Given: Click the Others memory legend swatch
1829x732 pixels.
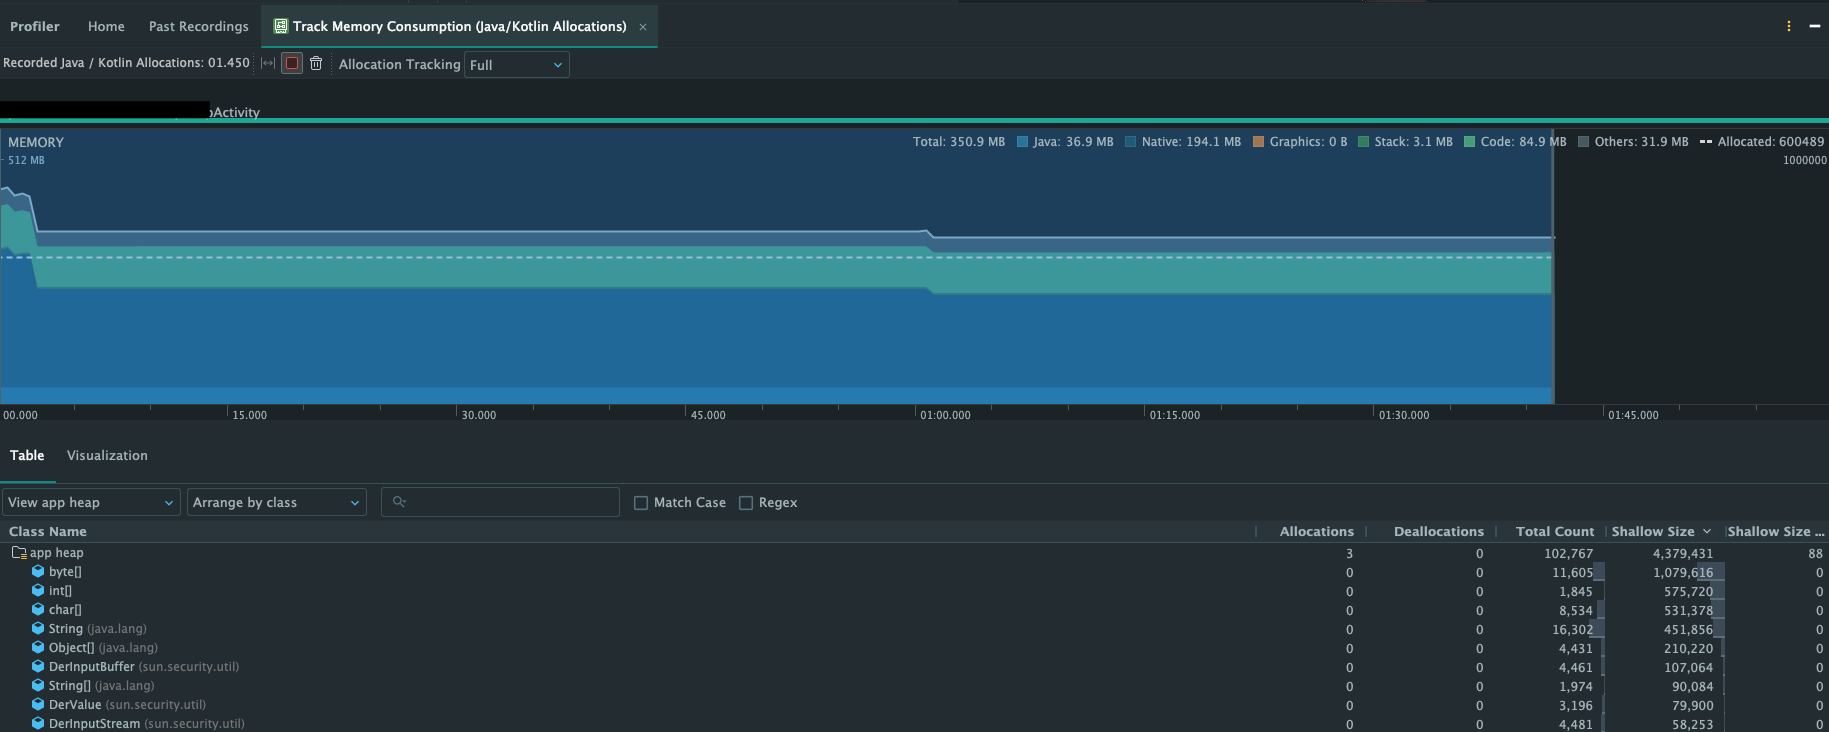Looking at the screenshot, I should coord(1584,142).
